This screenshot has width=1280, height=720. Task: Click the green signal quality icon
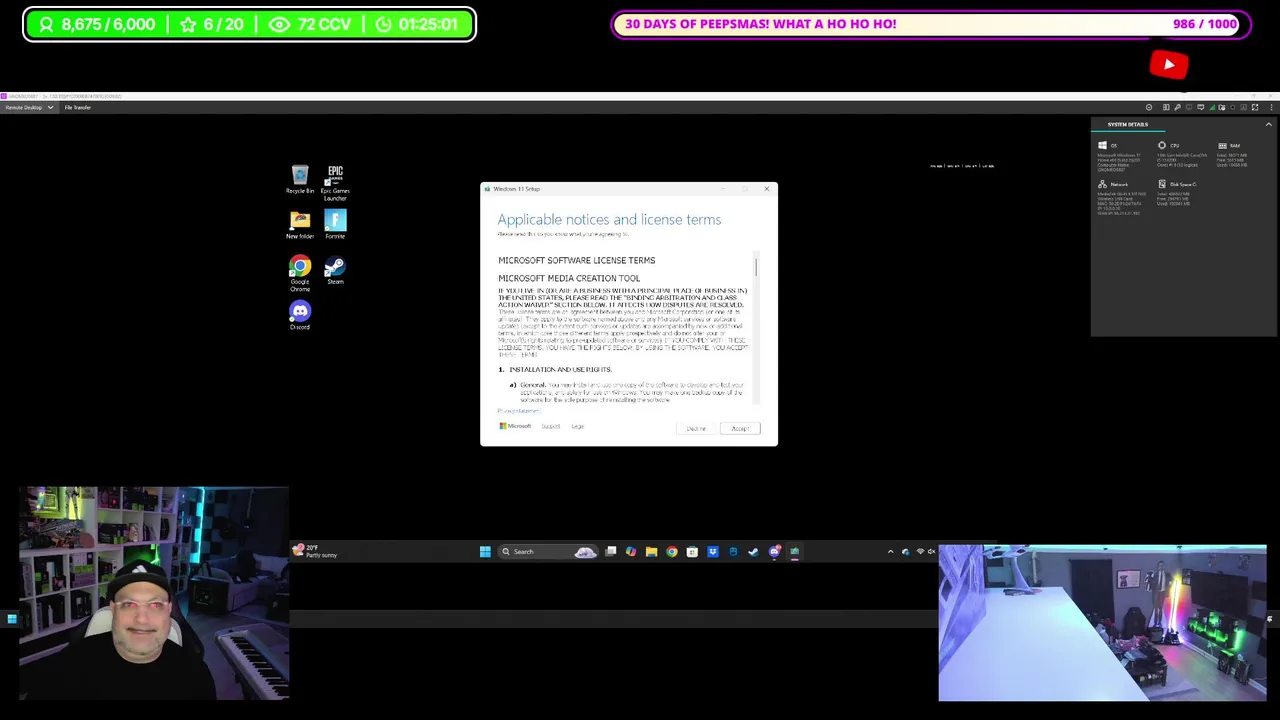(1213, 107)
